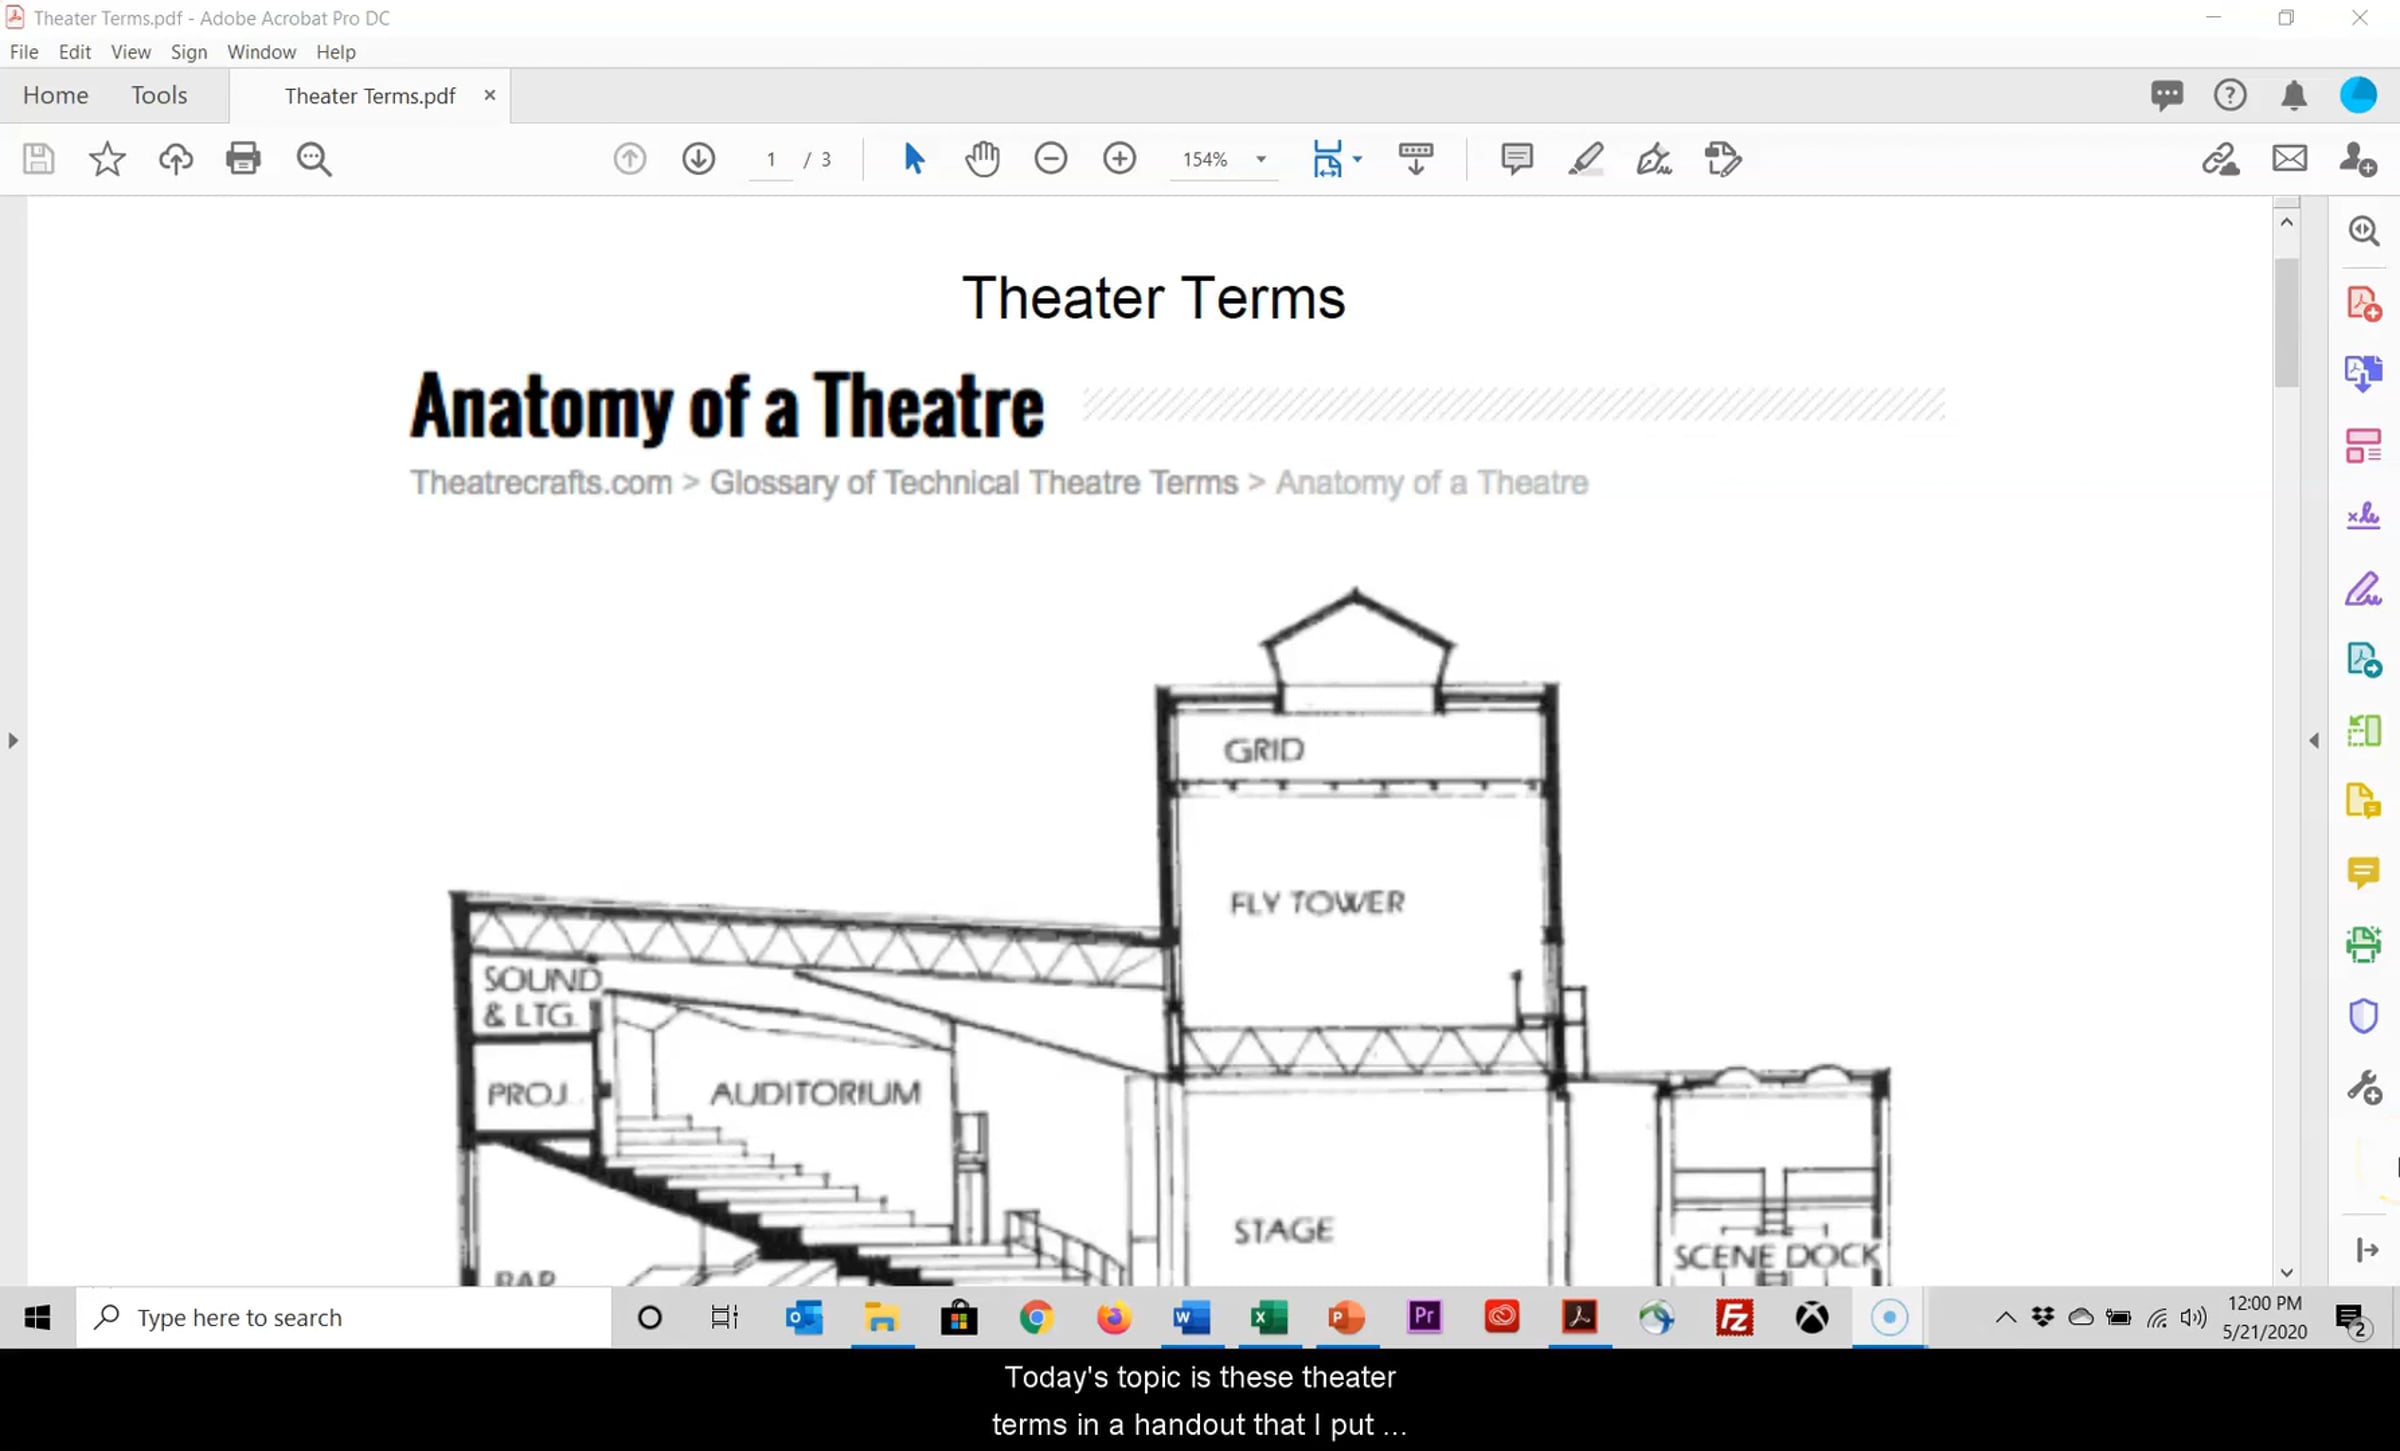Add a sticky note comment
The width and height of the screenshot is (2400, 1451).
[x=1516, y=159]
